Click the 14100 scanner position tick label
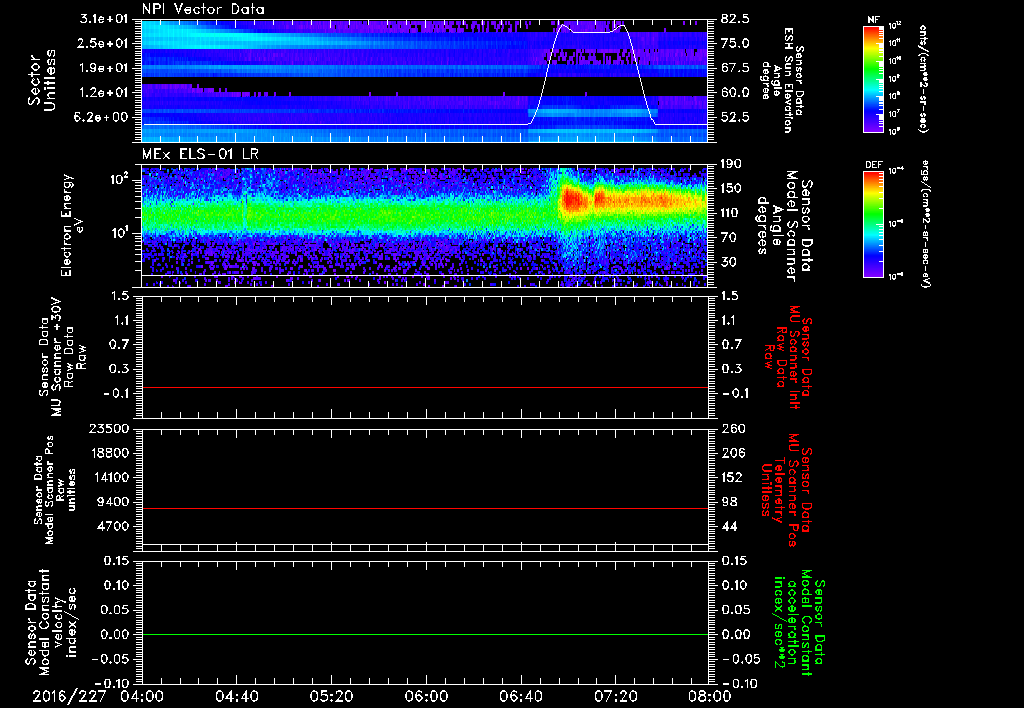1024x708 pixels. (x=113, y=477)
